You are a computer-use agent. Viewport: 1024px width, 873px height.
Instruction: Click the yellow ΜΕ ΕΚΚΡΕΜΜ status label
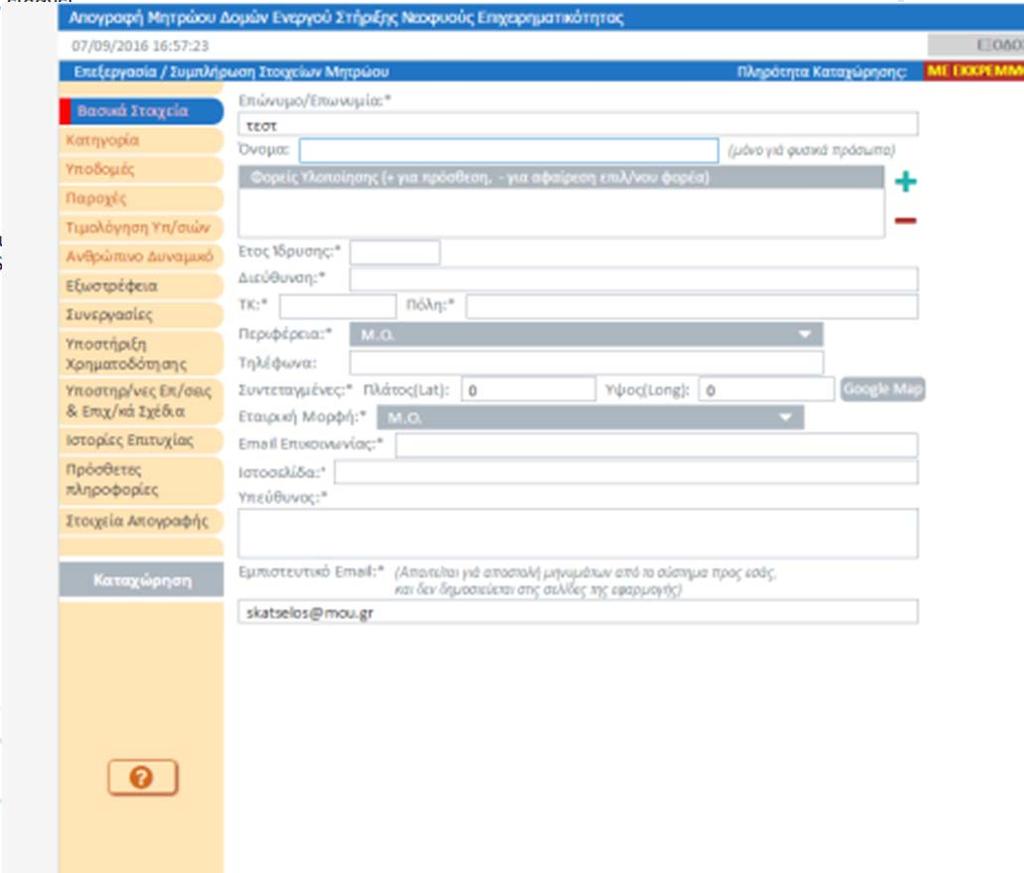(974, 71)
